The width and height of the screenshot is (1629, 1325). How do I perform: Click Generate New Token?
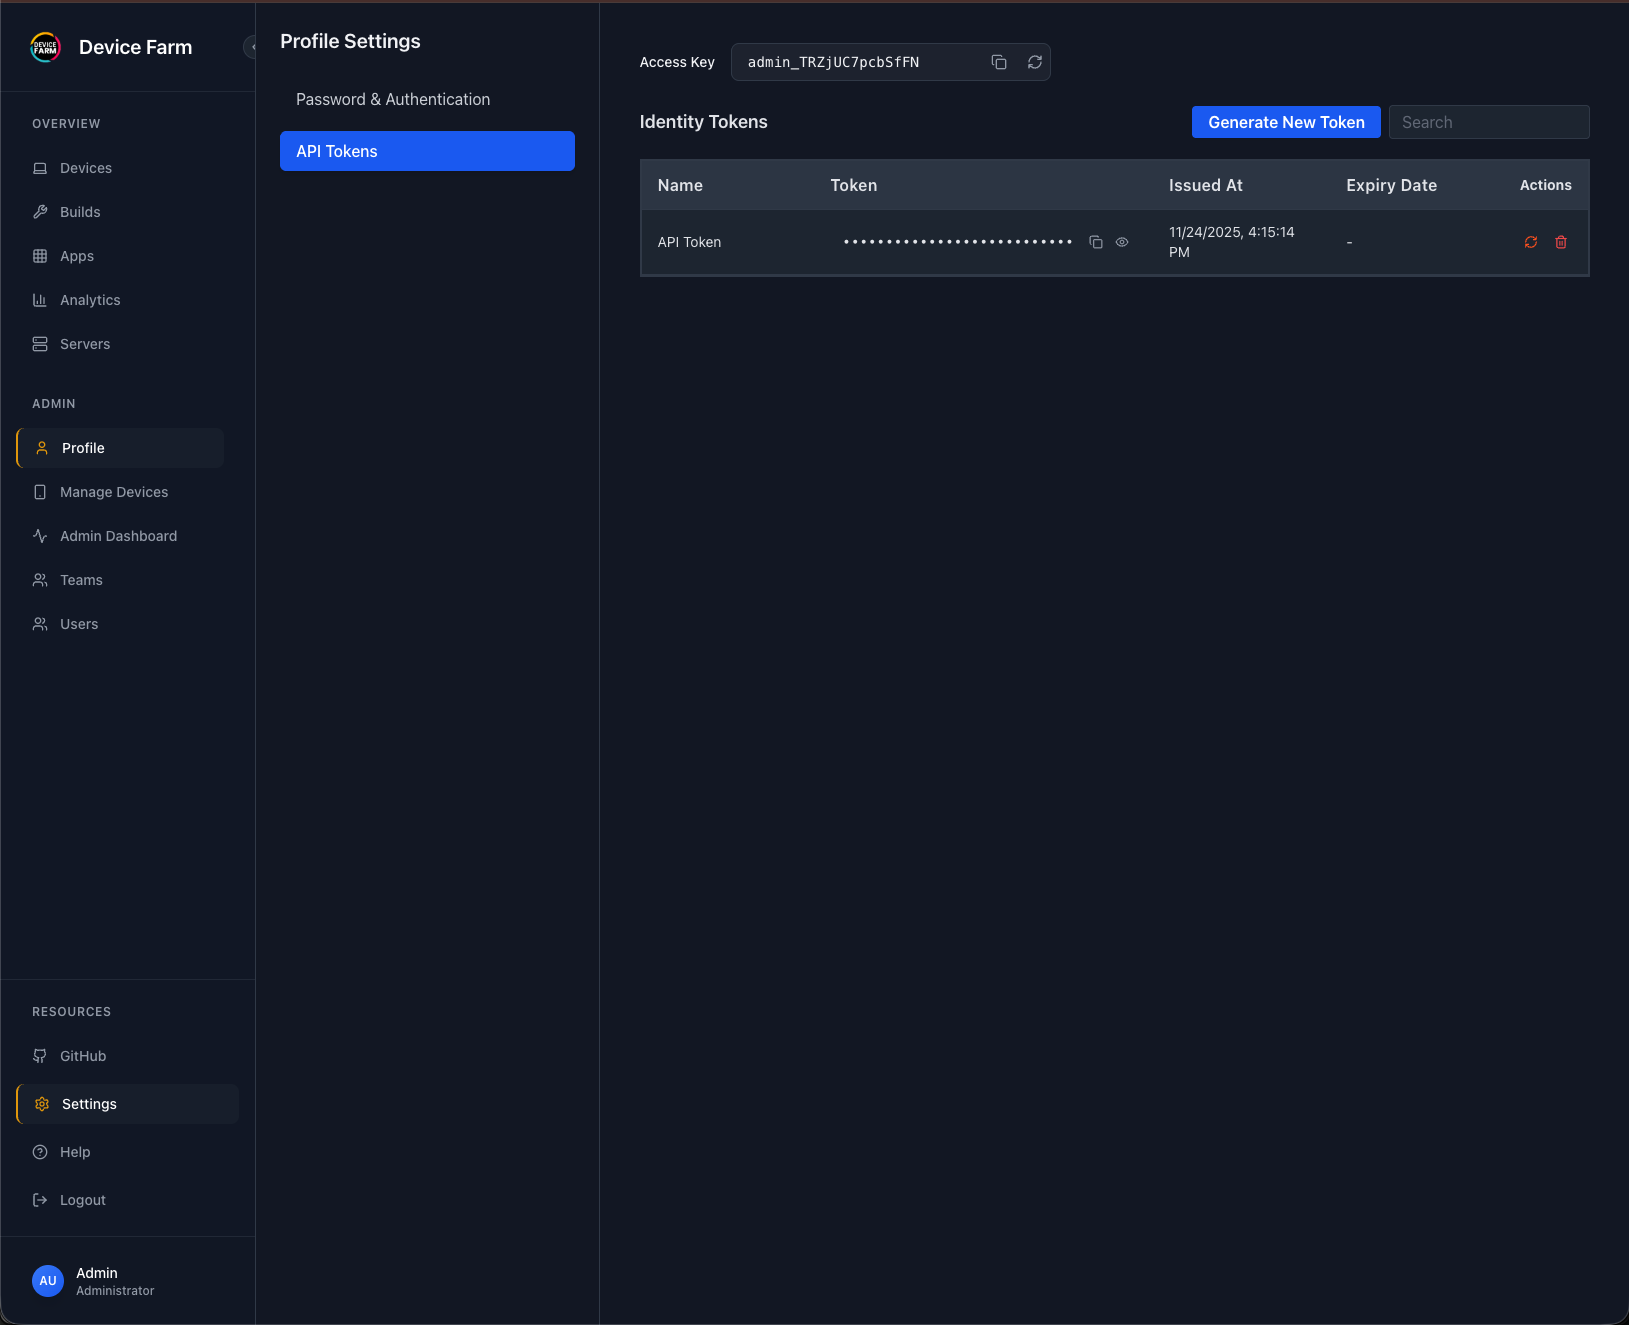coord(1286,122)
